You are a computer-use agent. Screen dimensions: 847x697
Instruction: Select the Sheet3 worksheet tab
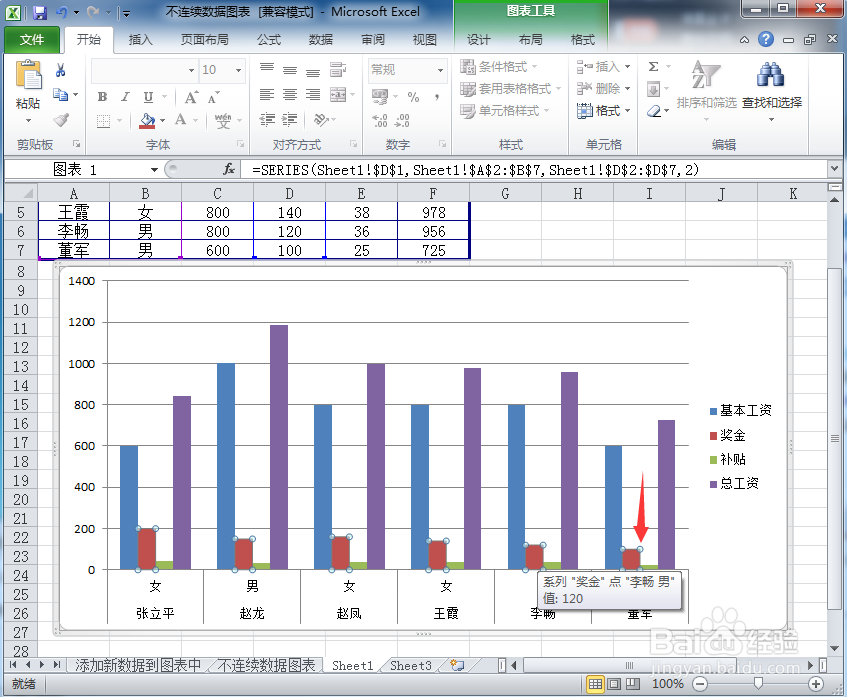click(411, 666)
